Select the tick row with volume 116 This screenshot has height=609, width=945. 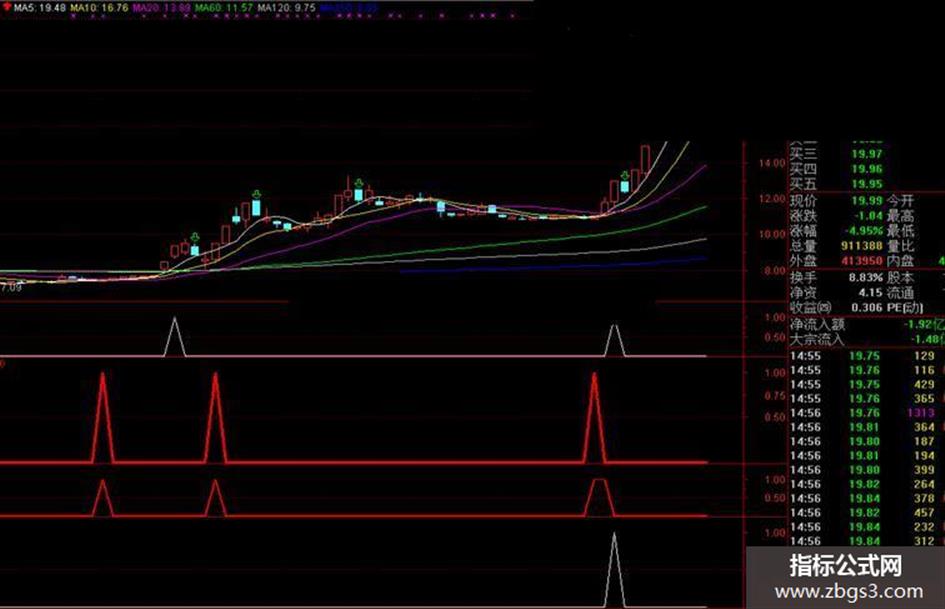[x=867, y=370]
